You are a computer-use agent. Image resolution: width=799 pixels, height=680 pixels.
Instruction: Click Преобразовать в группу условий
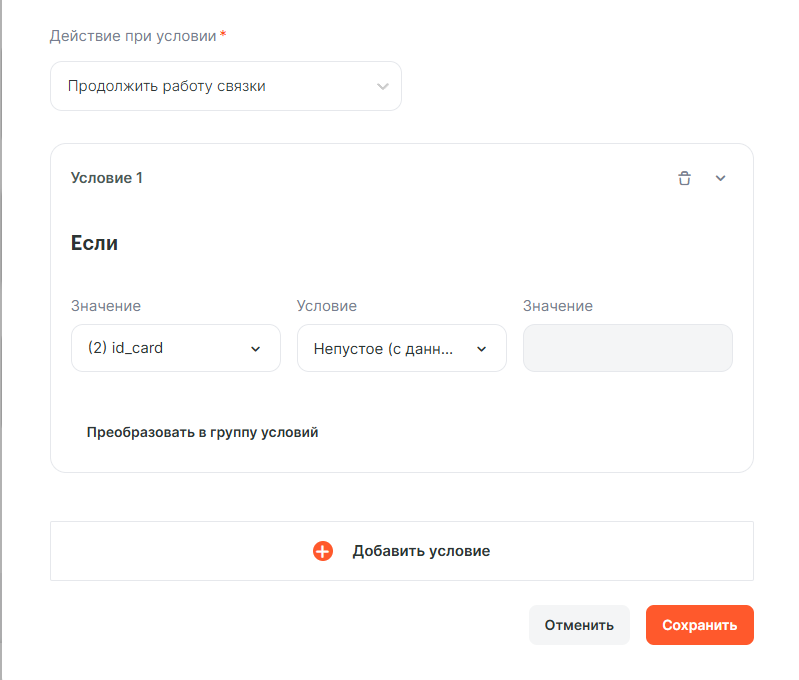[202, 433]
